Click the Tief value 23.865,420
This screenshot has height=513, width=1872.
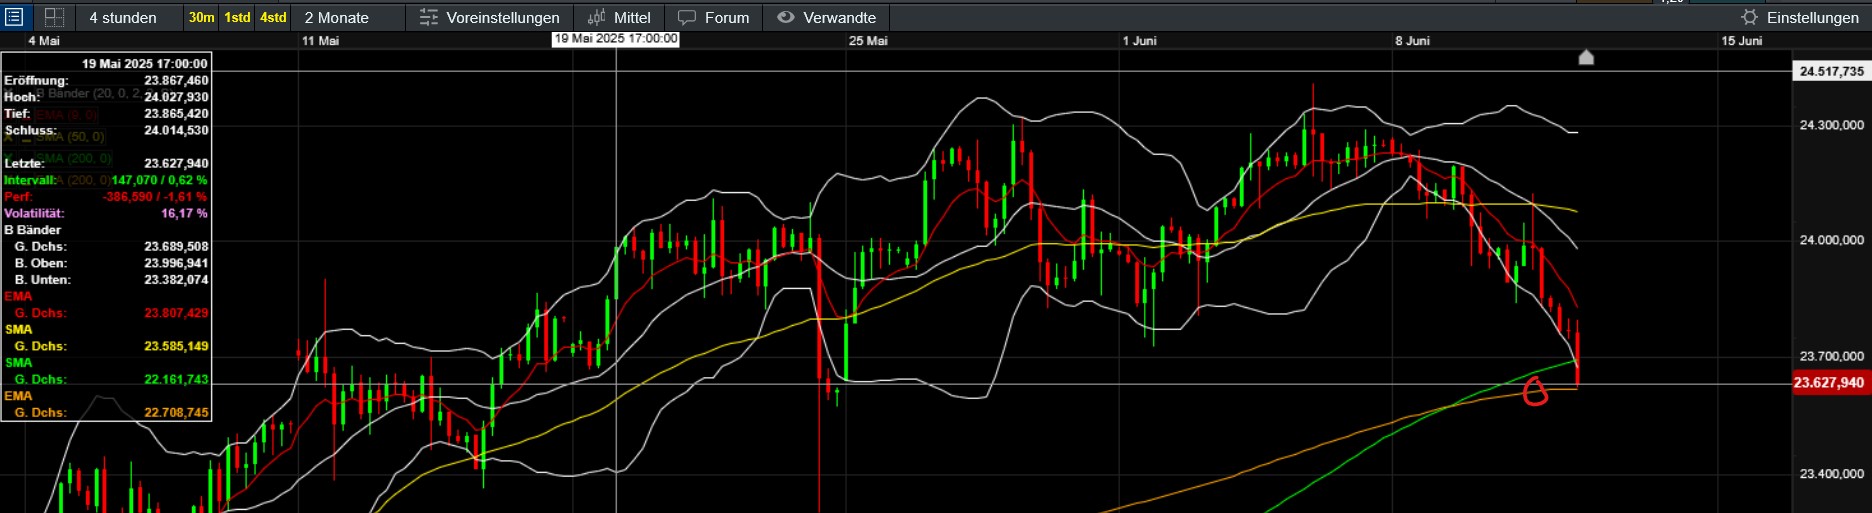click(x=176, y=114)
